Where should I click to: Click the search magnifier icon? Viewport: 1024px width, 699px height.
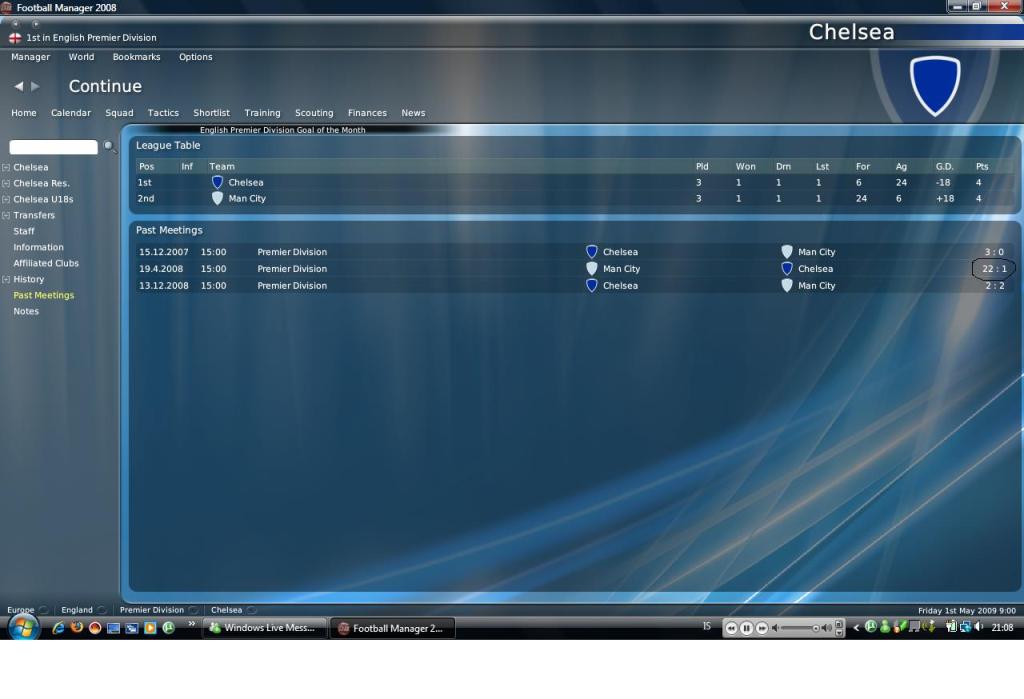tap(109, 147)
